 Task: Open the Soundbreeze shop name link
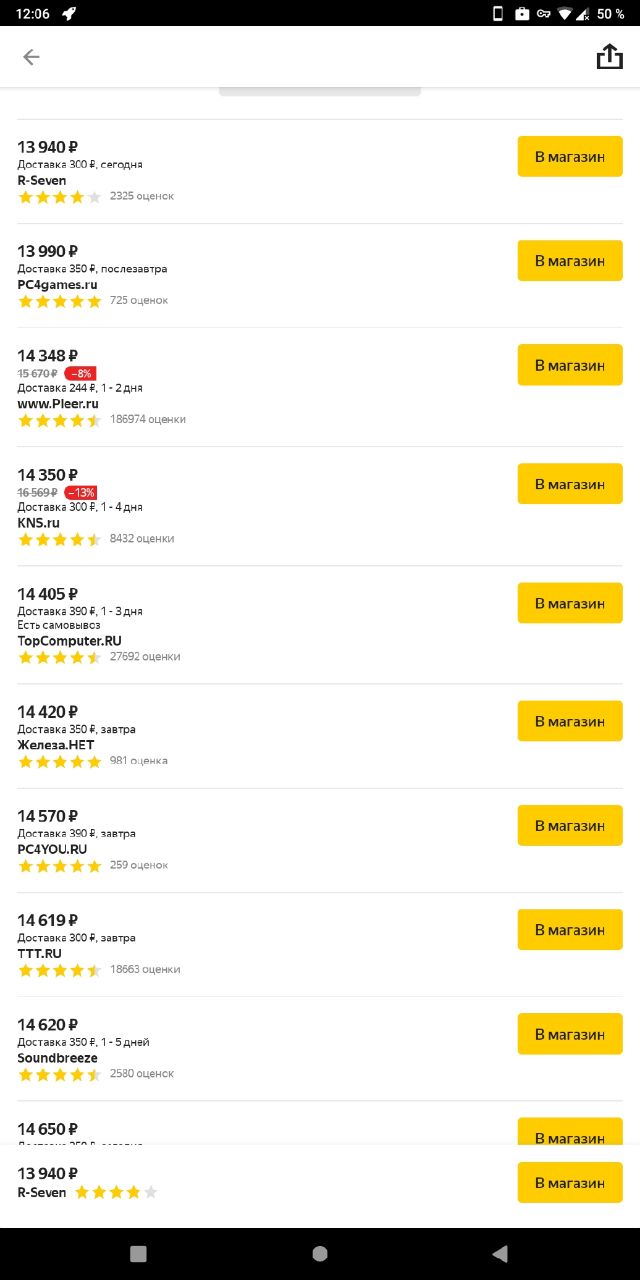pyautogui.click(x=57, y=1058)
